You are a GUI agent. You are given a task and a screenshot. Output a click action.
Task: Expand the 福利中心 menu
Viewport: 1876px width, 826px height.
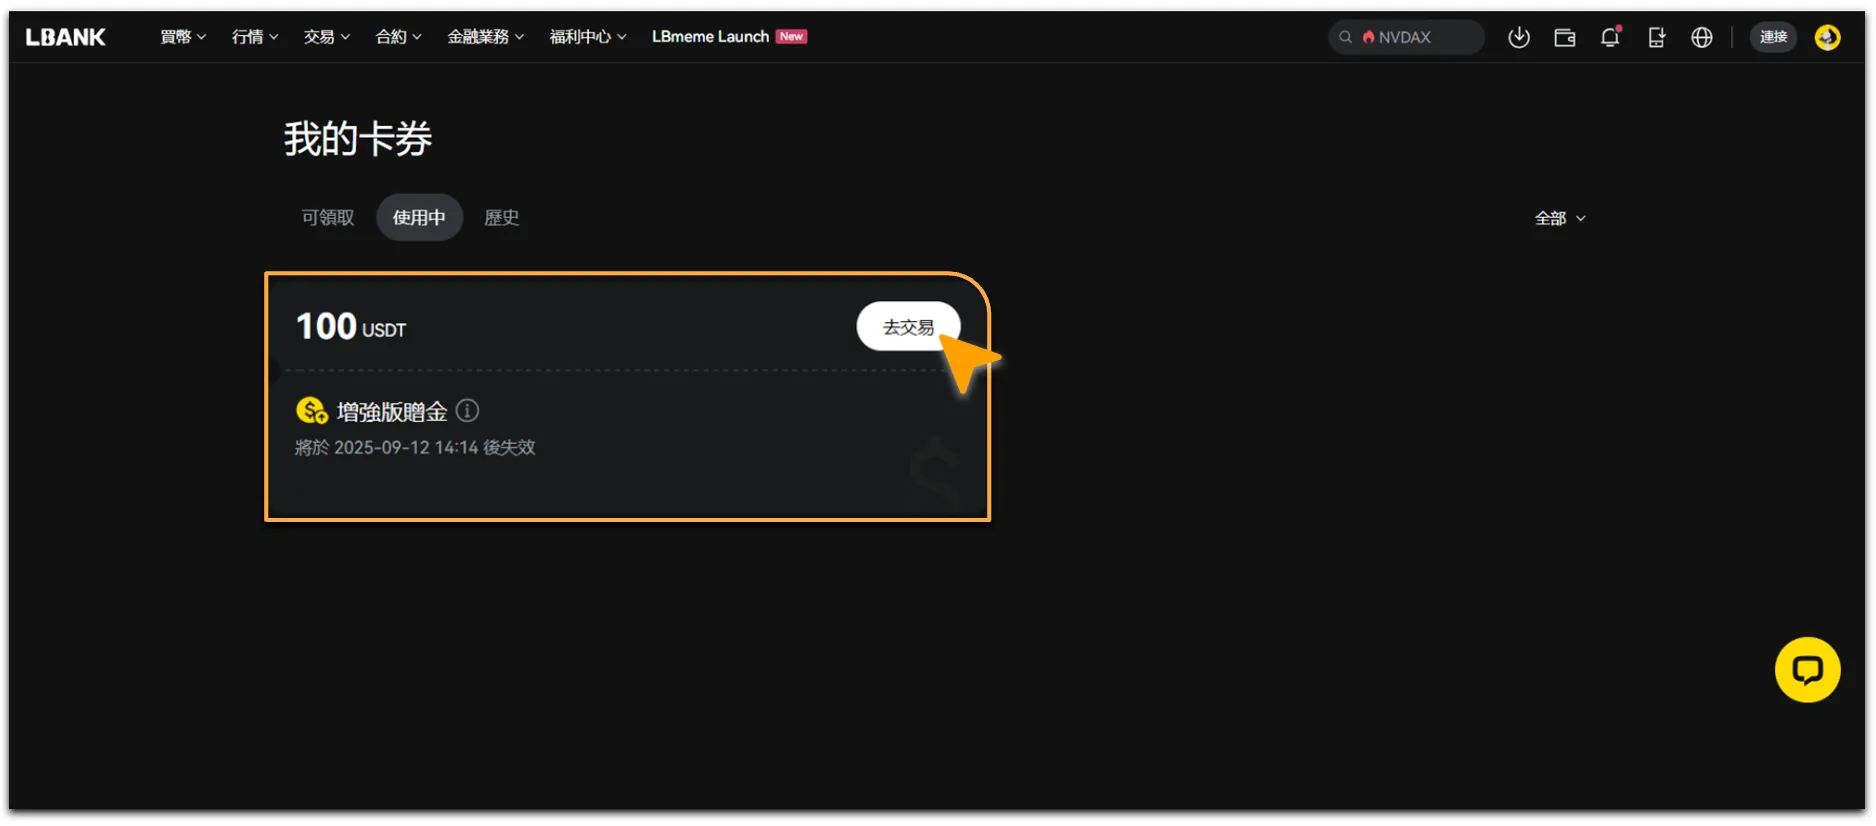click(588, 37)
